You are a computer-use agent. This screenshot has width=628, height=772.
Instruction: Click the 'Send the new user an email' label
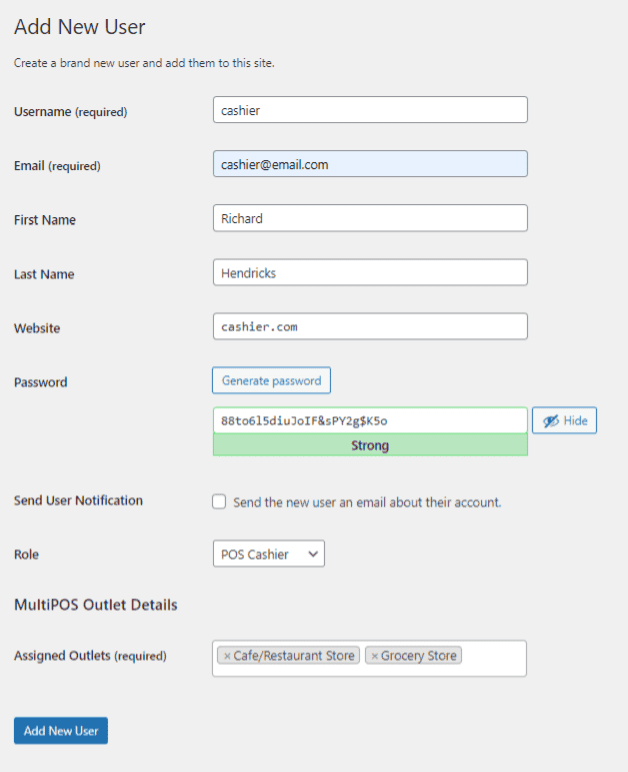[367, 502]
